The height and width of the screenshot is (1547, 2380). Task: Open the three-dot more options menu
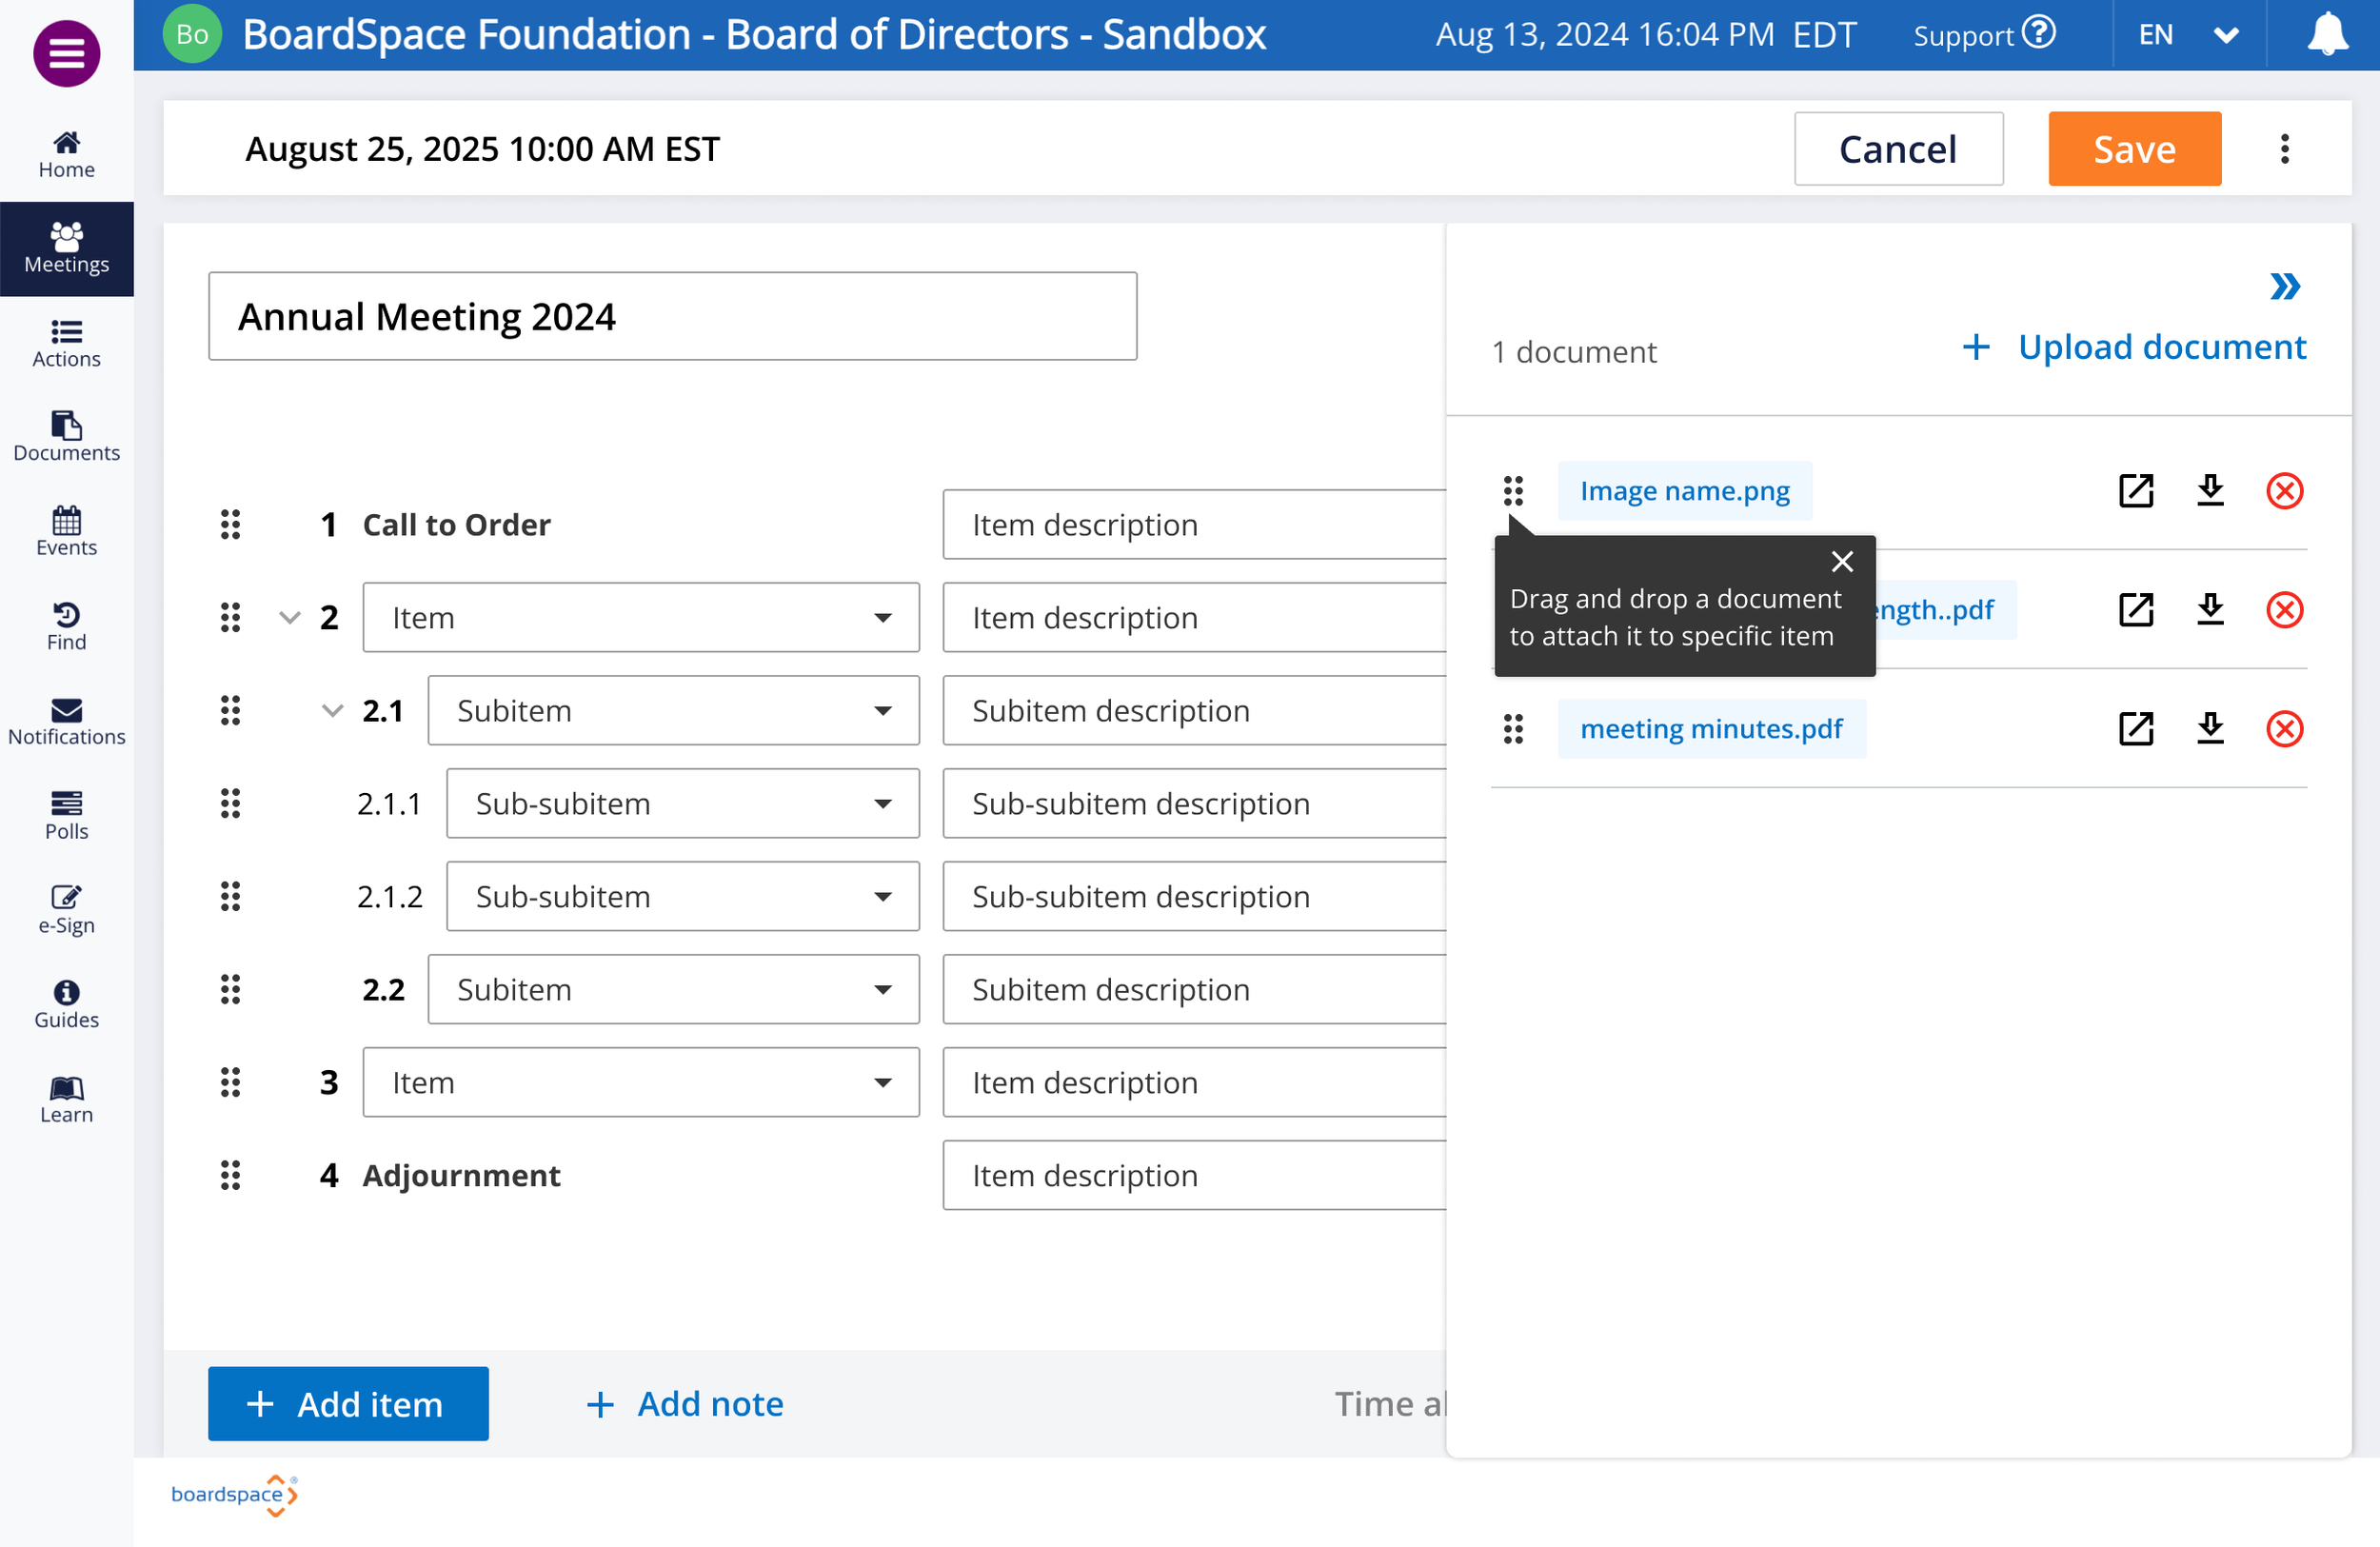pyautogui.click(x=2284, y=149)
